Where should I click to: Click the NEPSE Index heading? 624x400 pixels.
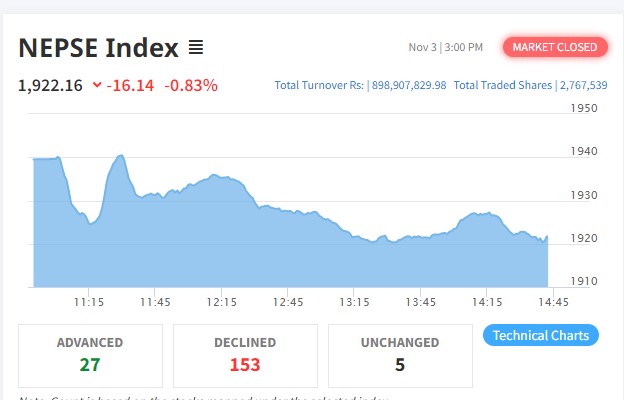[98, 47]
